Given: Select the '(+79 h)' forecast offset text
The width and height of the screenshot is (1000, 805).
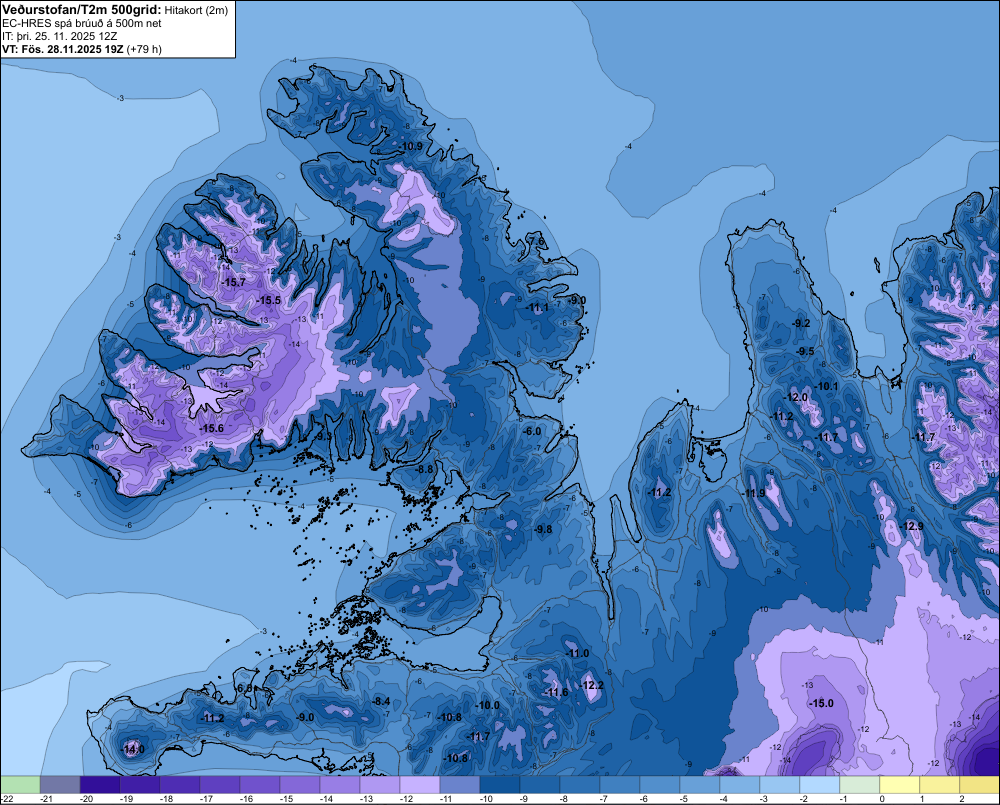Looking at the screenshot, I should (x=144, y=49).
